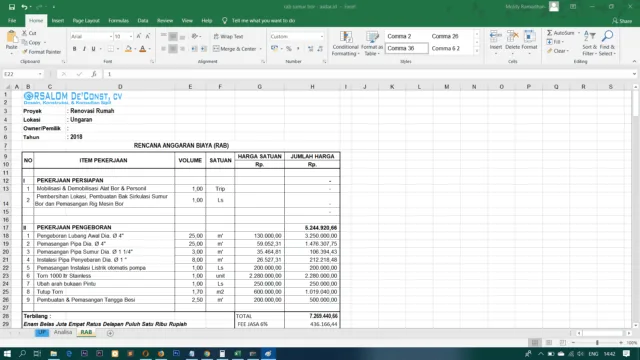Expand the formula bar

coord(634,74)
